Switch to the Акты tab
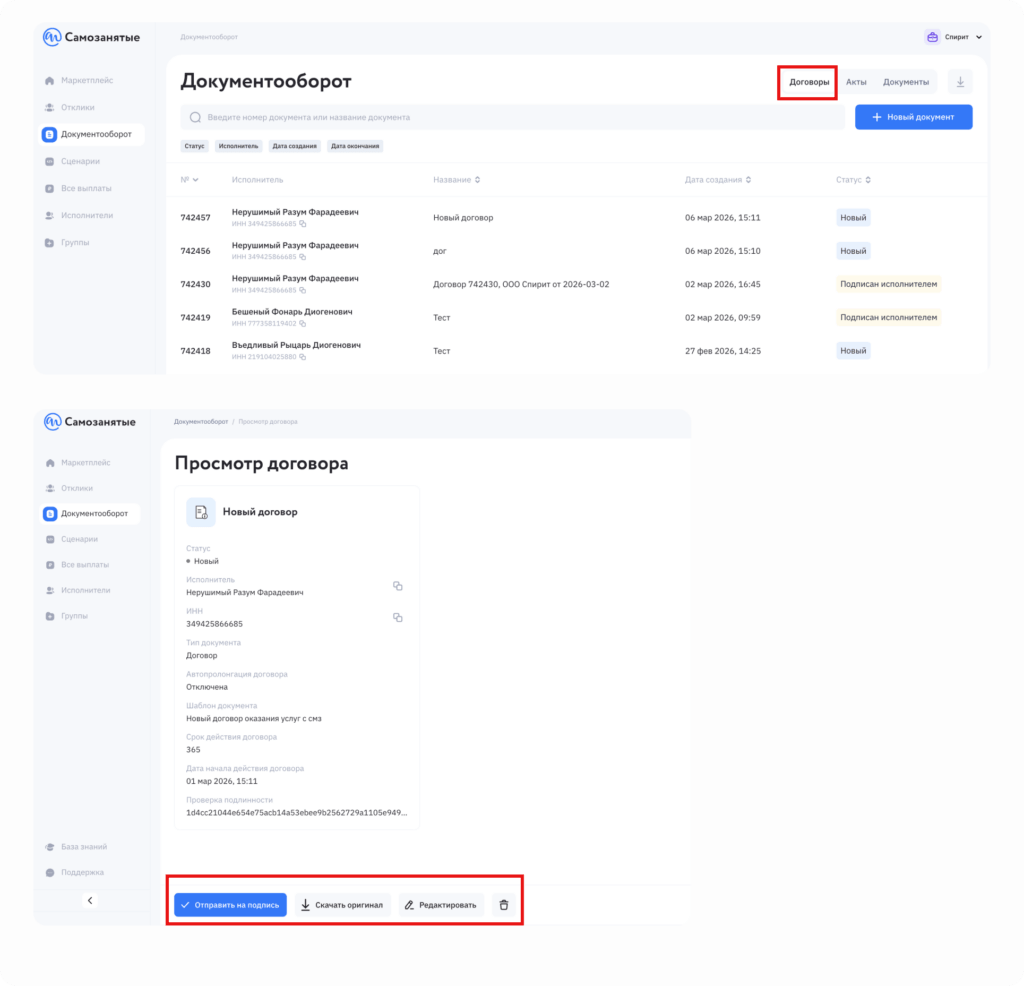 pos(856,82)
